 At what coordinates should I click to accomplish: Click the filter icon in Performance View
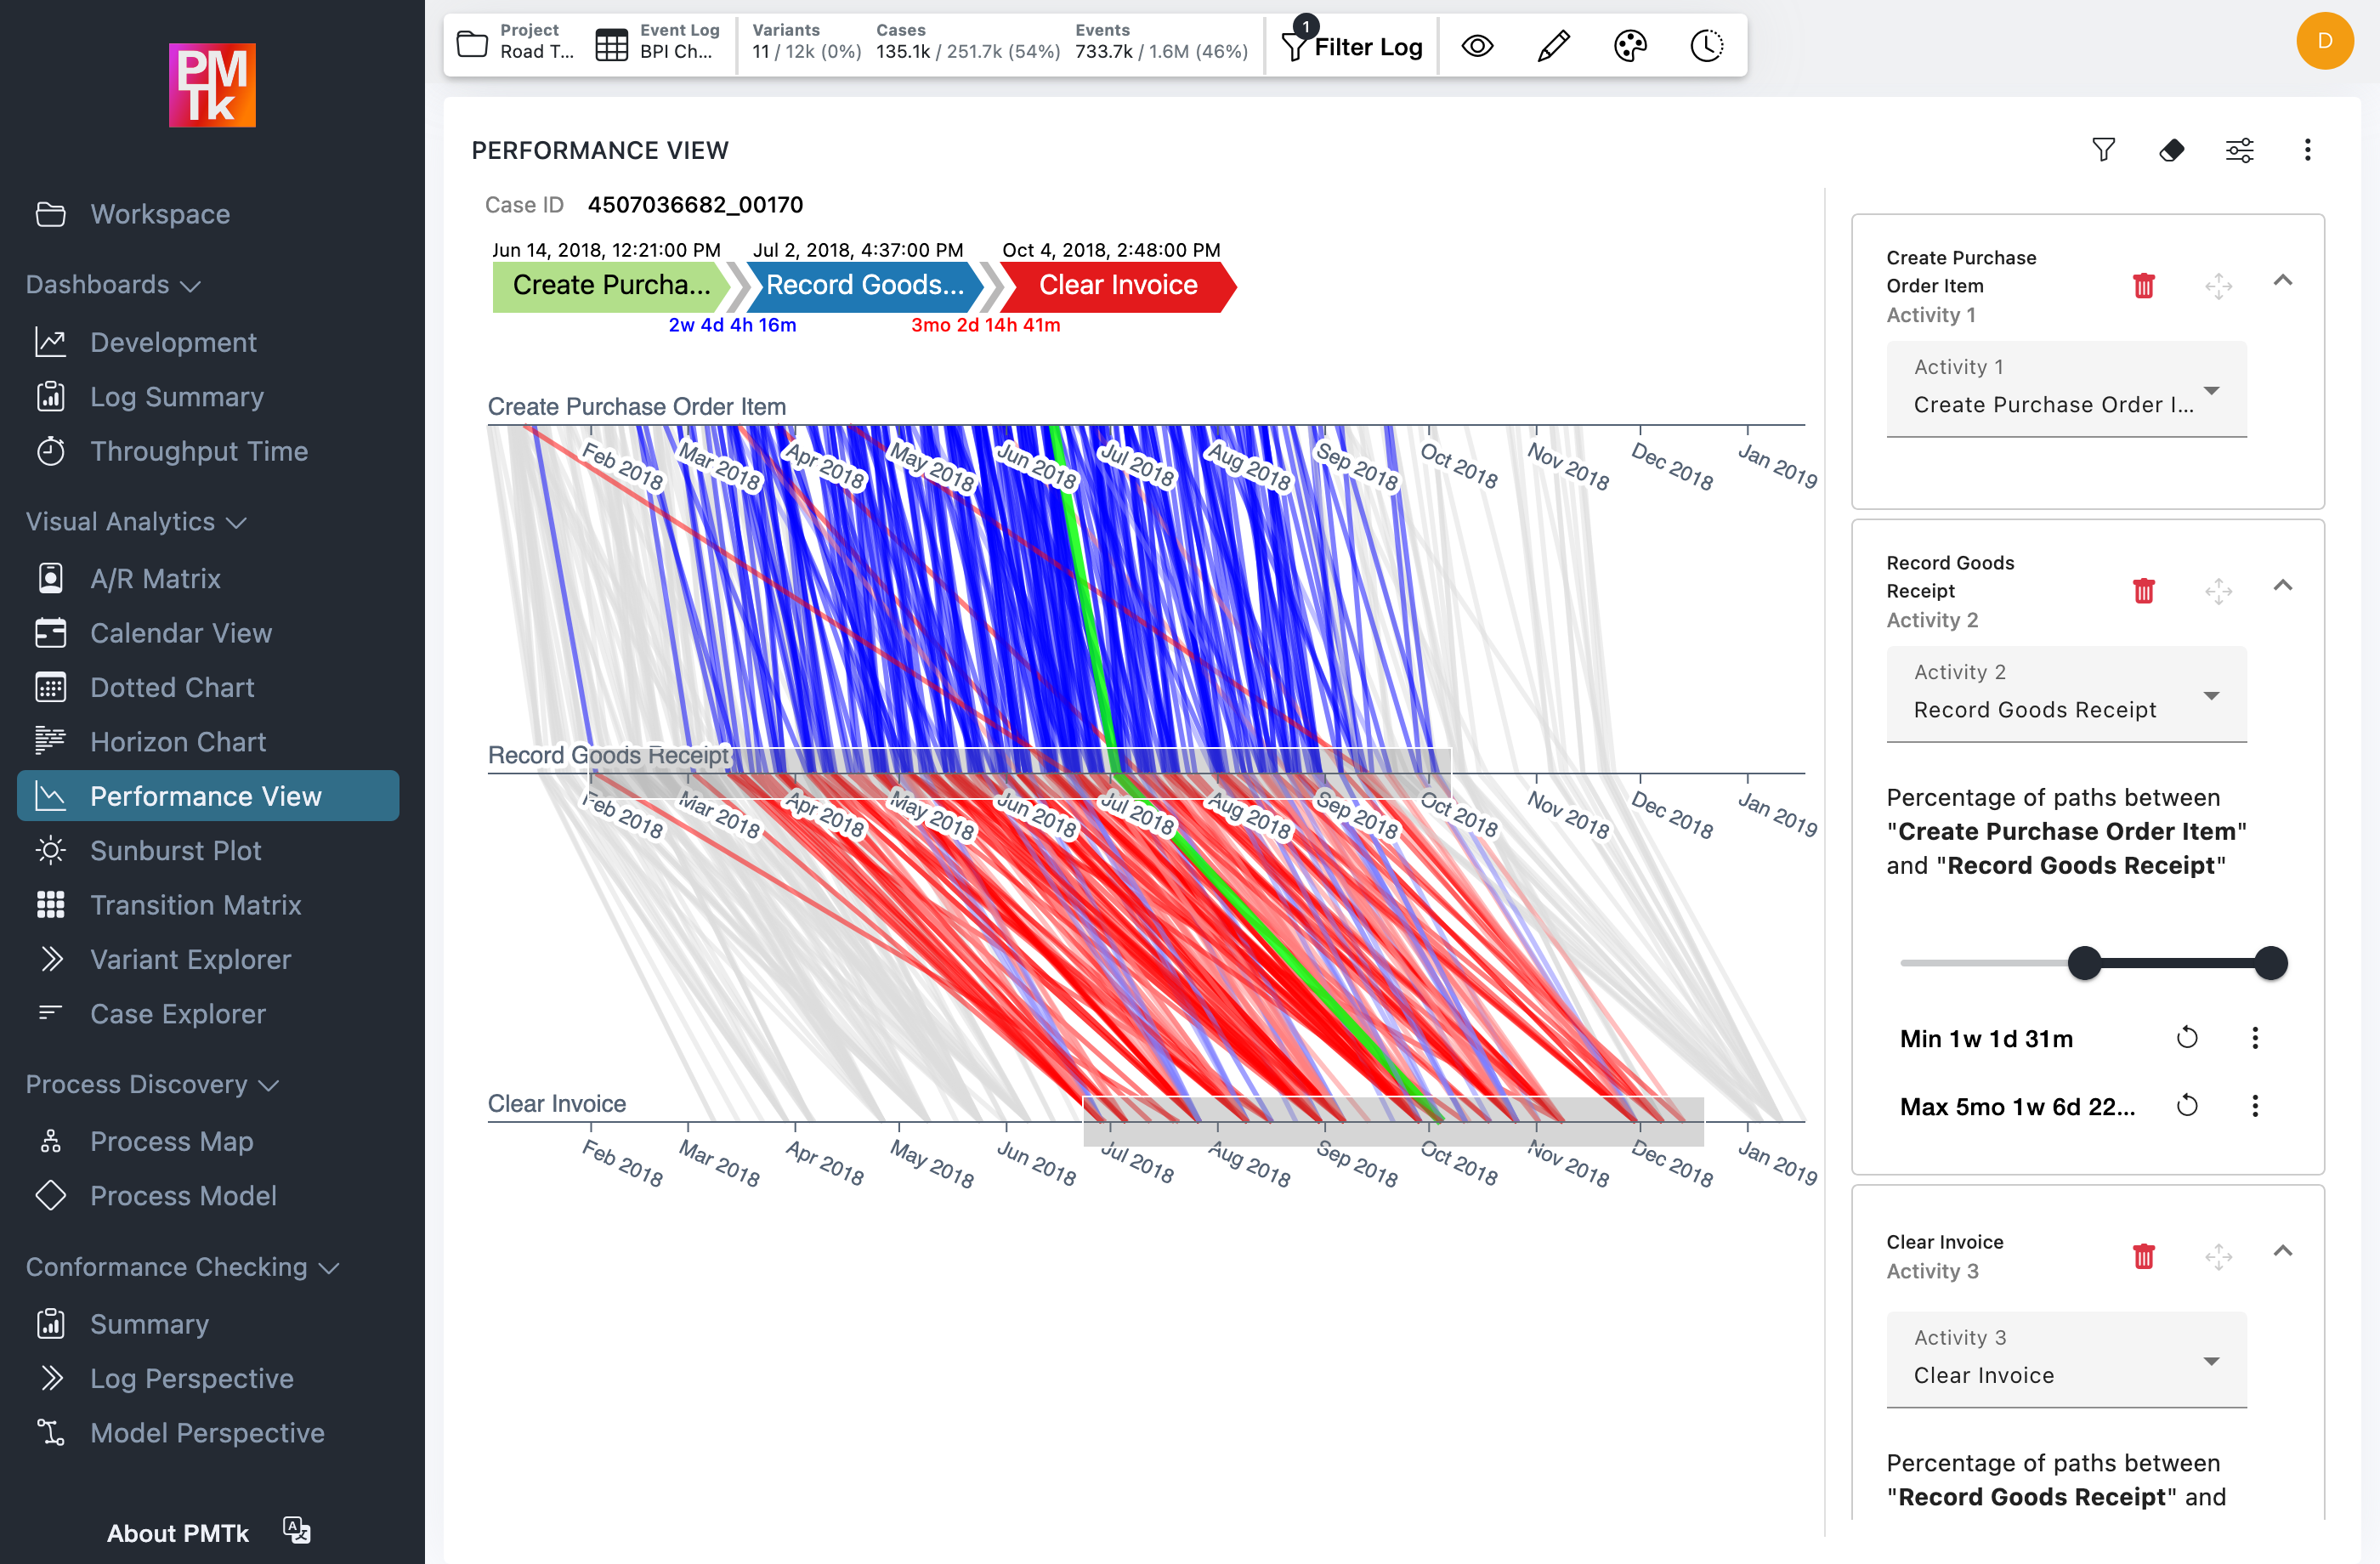pyautogui.click(x=2104, y=150)
